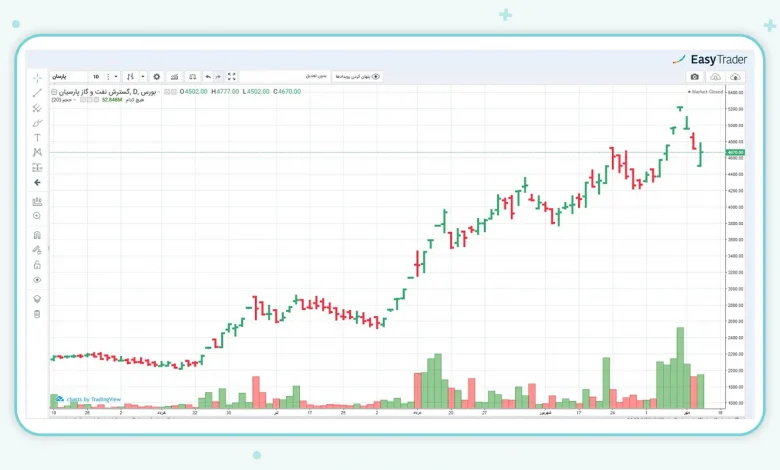Screen dimensions: 780x470
Task: Select the pitchfork drawing tool
Action: 37,108
